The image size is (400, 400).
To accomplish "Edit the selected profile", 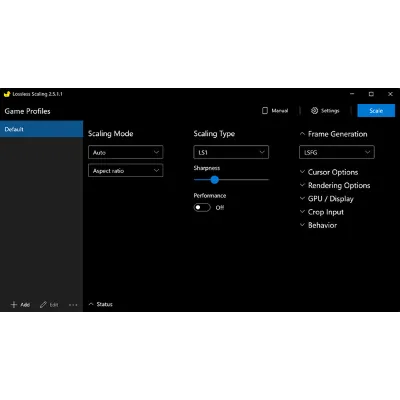I will (49, 305).
